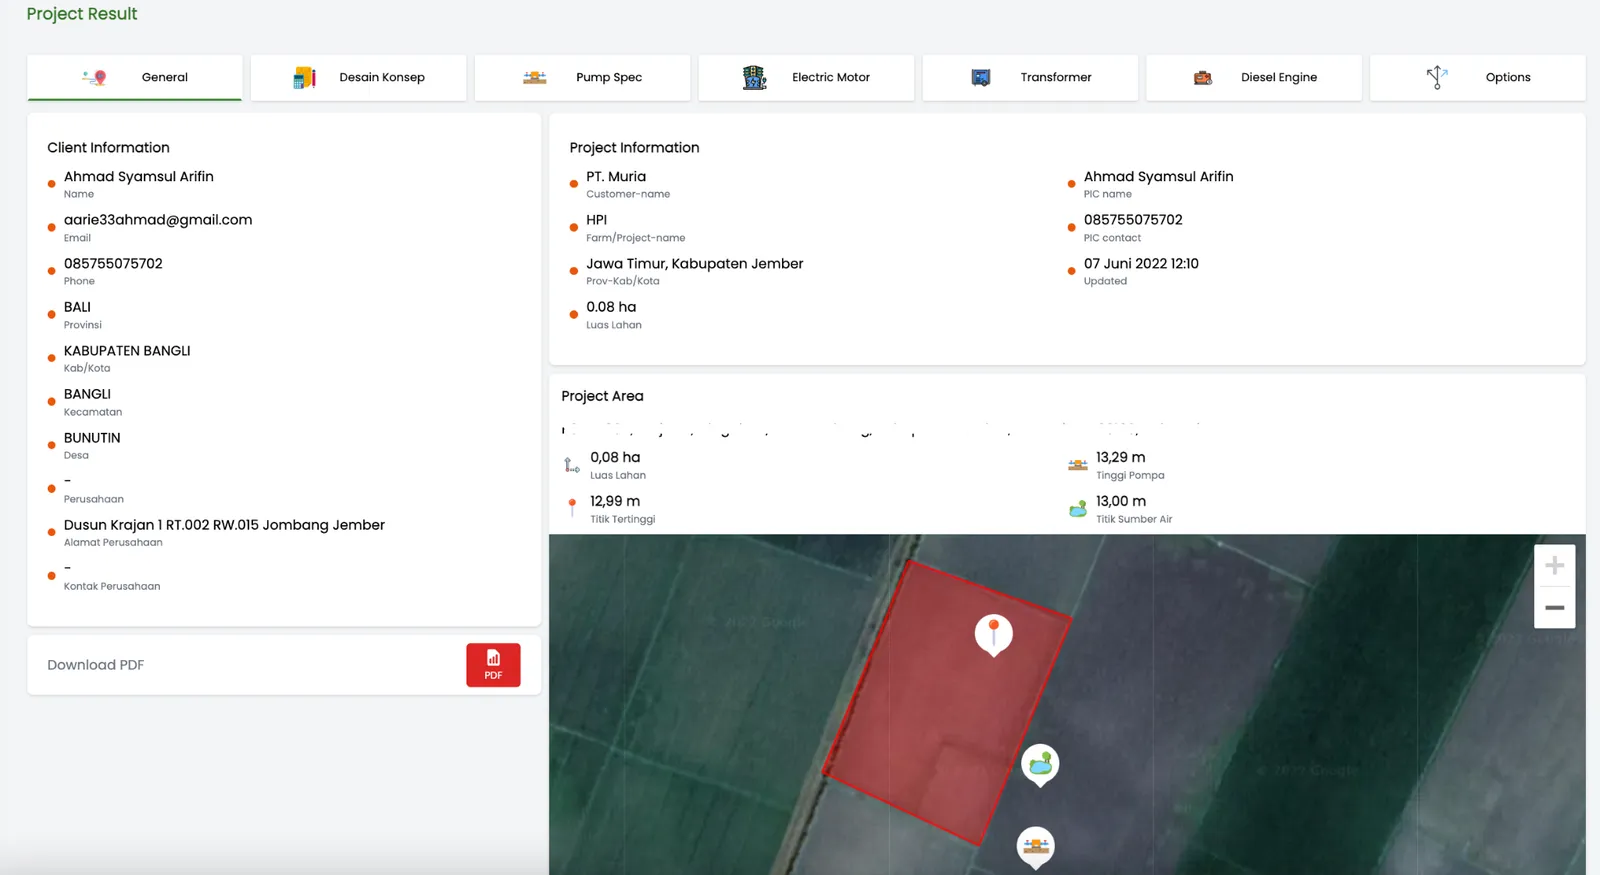1600x875 pixels.
Task: Click the company address Dusun Krajan 1
Action: click(224, 525)
